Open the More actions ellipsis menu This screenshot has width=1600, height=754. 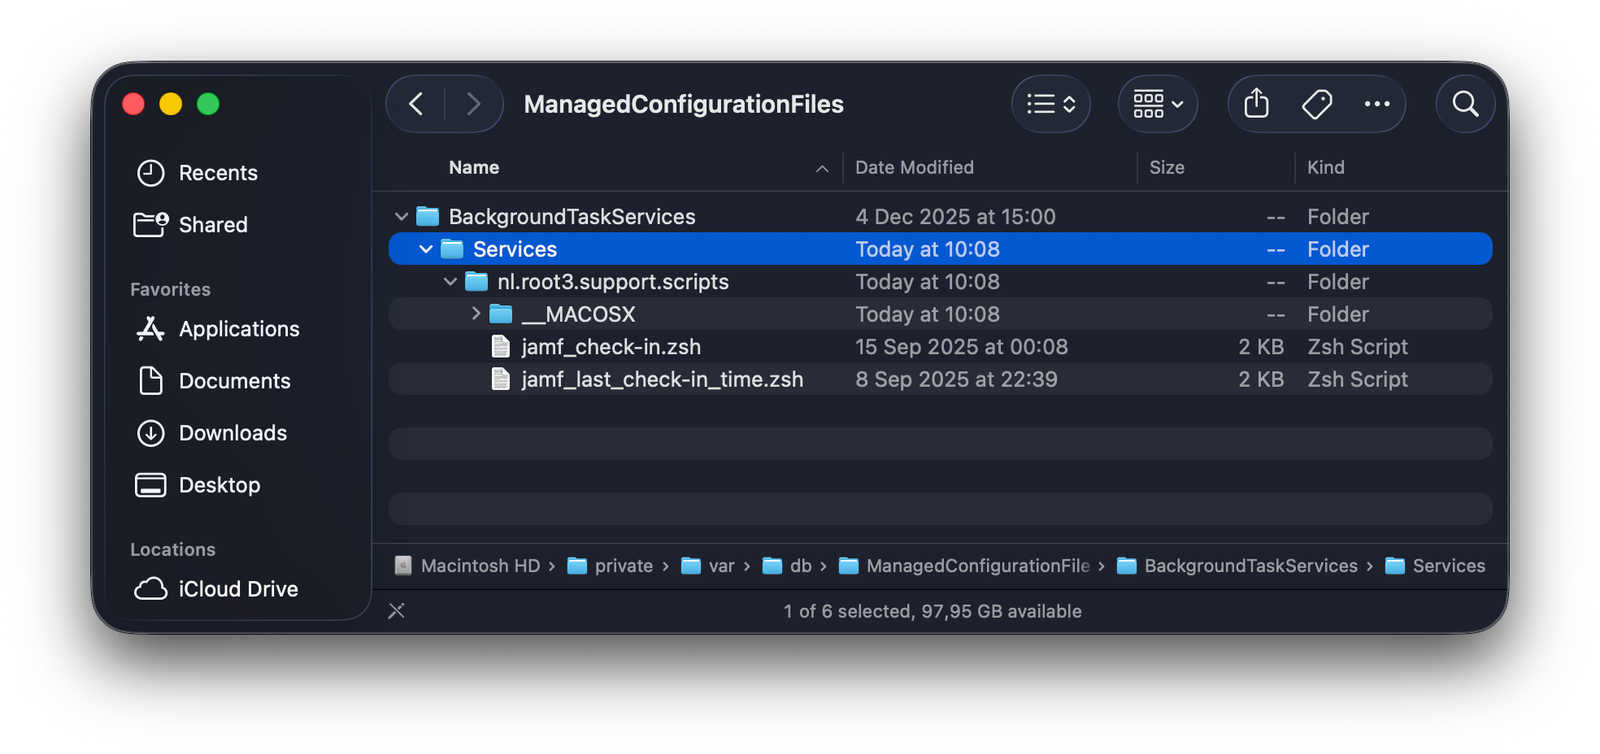pos(1377,104)
